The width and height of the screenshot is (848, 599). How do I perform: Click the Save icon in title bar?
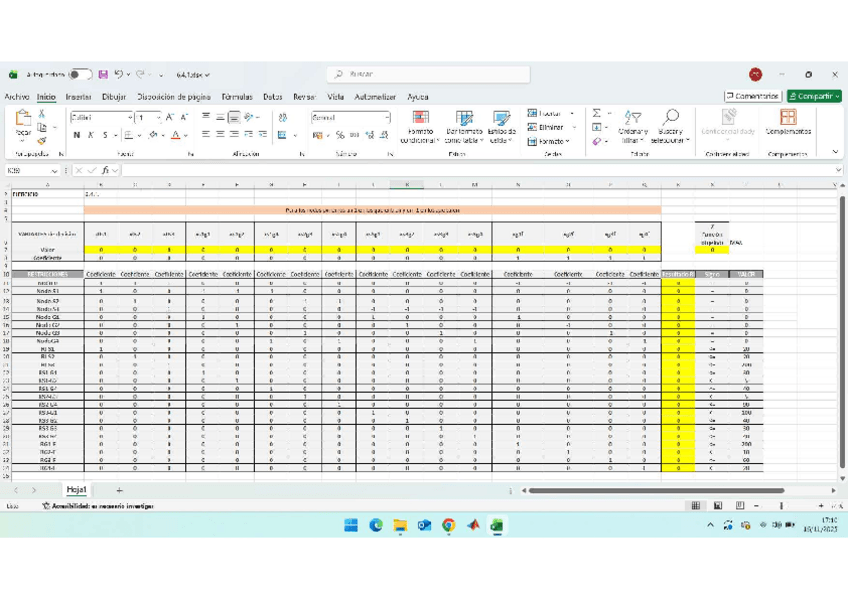pos(103,74)
